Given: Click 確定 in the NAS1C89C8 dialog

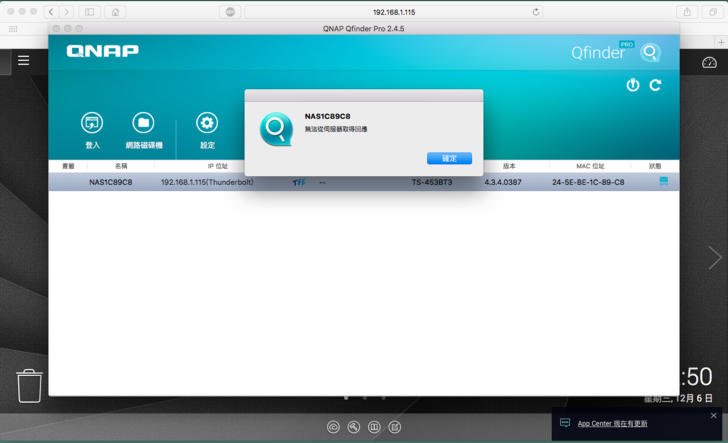Looking at the screenshot, I should pos(449,158).
